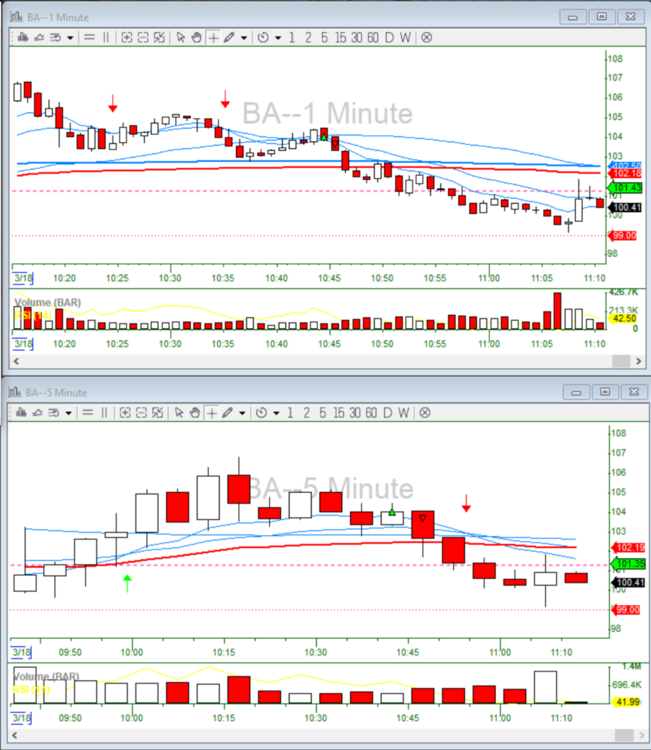Screen dimensions: 651x750
Task: Set 5 Minute chart to Weekly interval
Action: click(x=405, y=412)
